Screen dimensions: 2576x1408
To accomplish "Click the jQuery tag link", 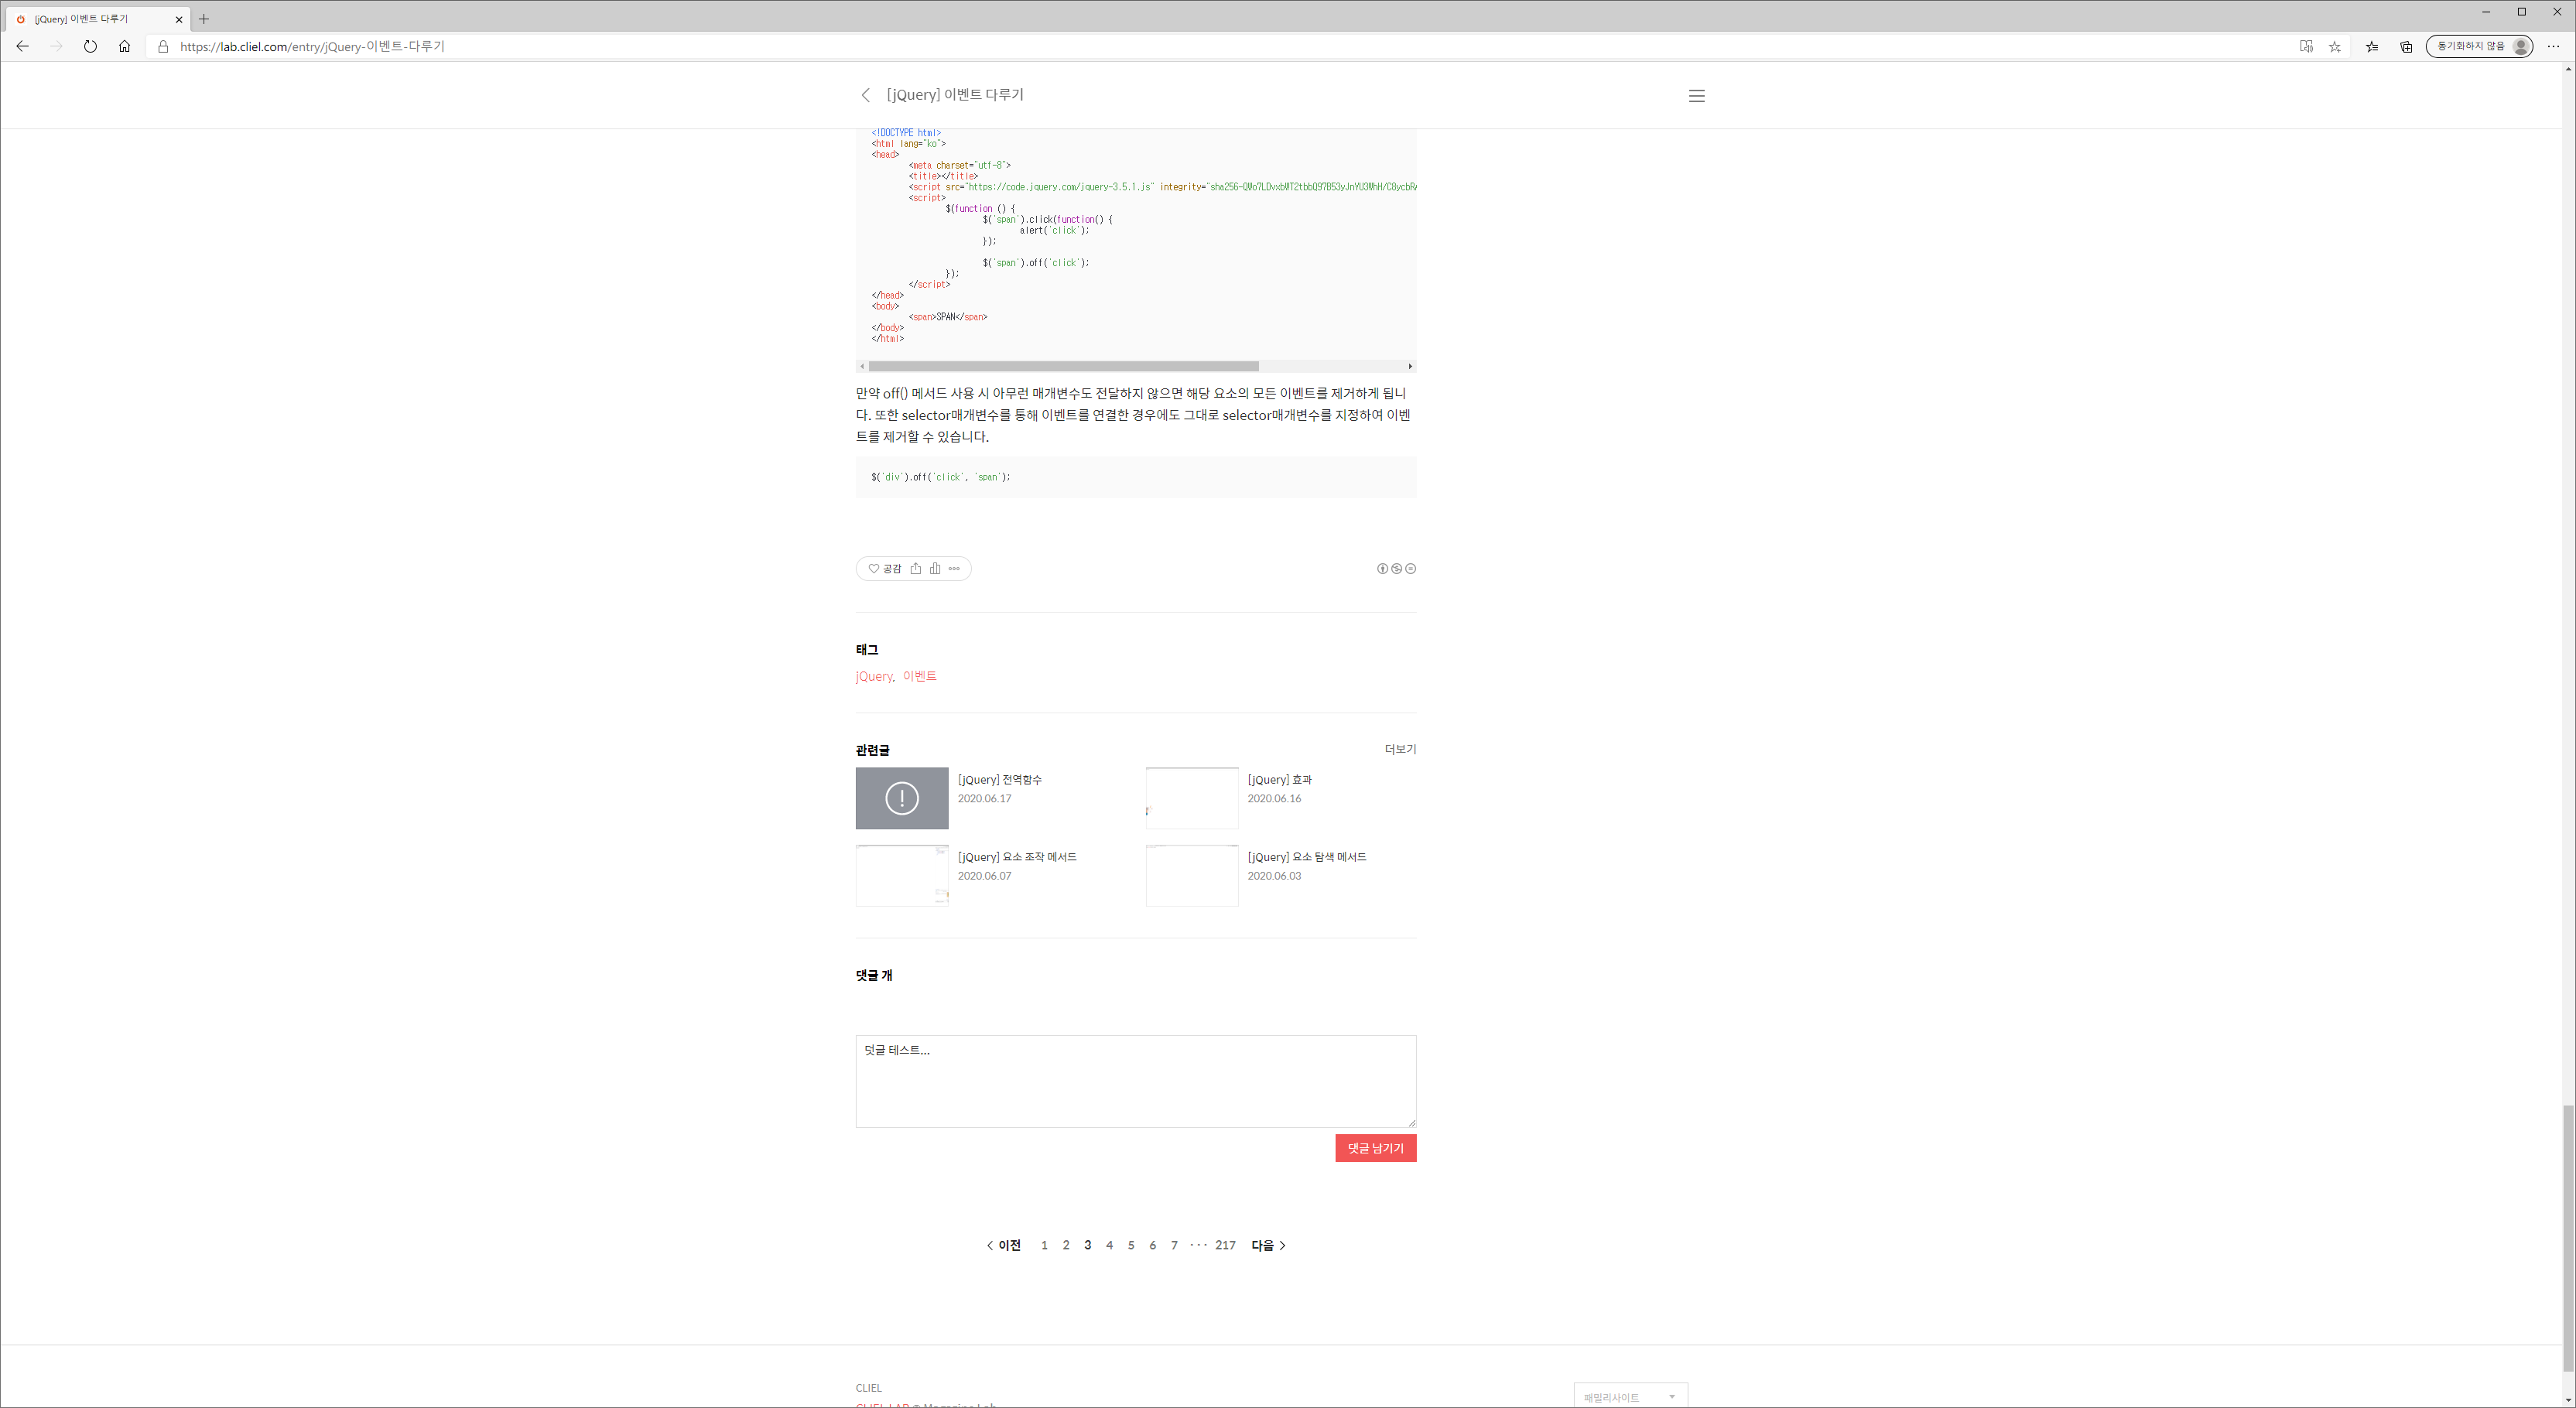I will point(873,677).
